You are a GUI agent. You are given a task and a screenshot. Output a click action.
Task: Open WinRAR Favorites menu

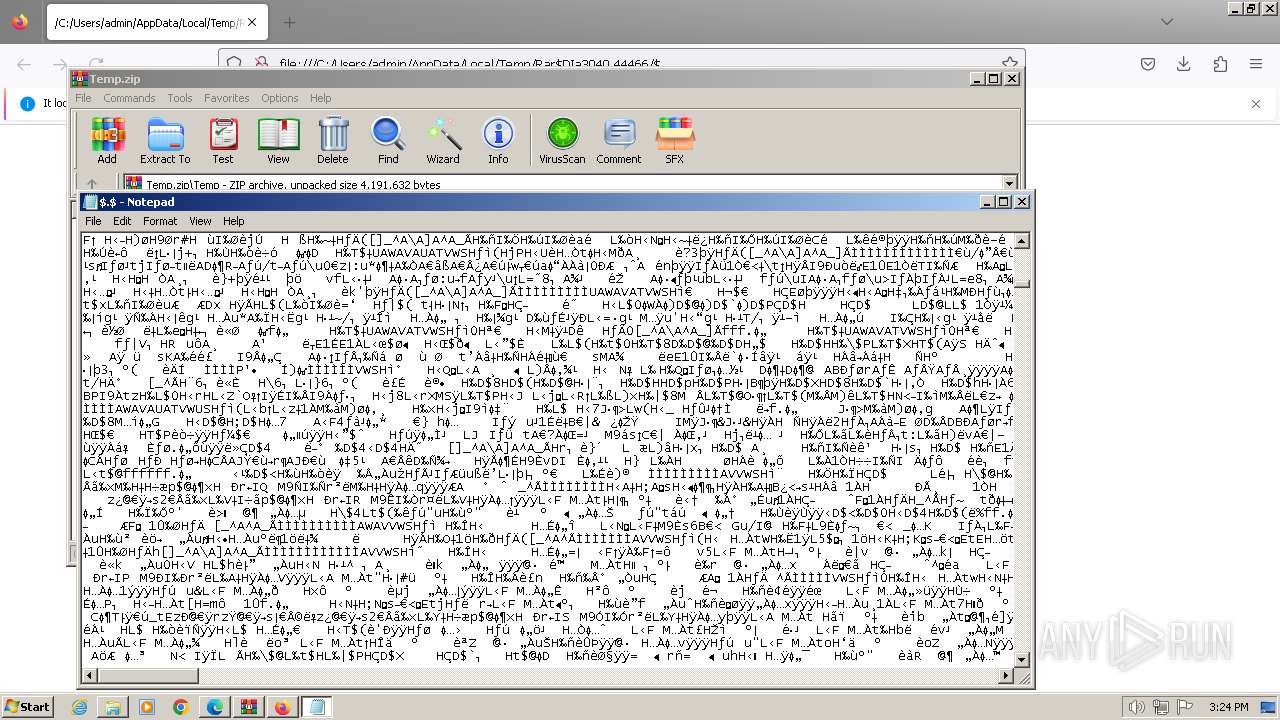[227, 98]
